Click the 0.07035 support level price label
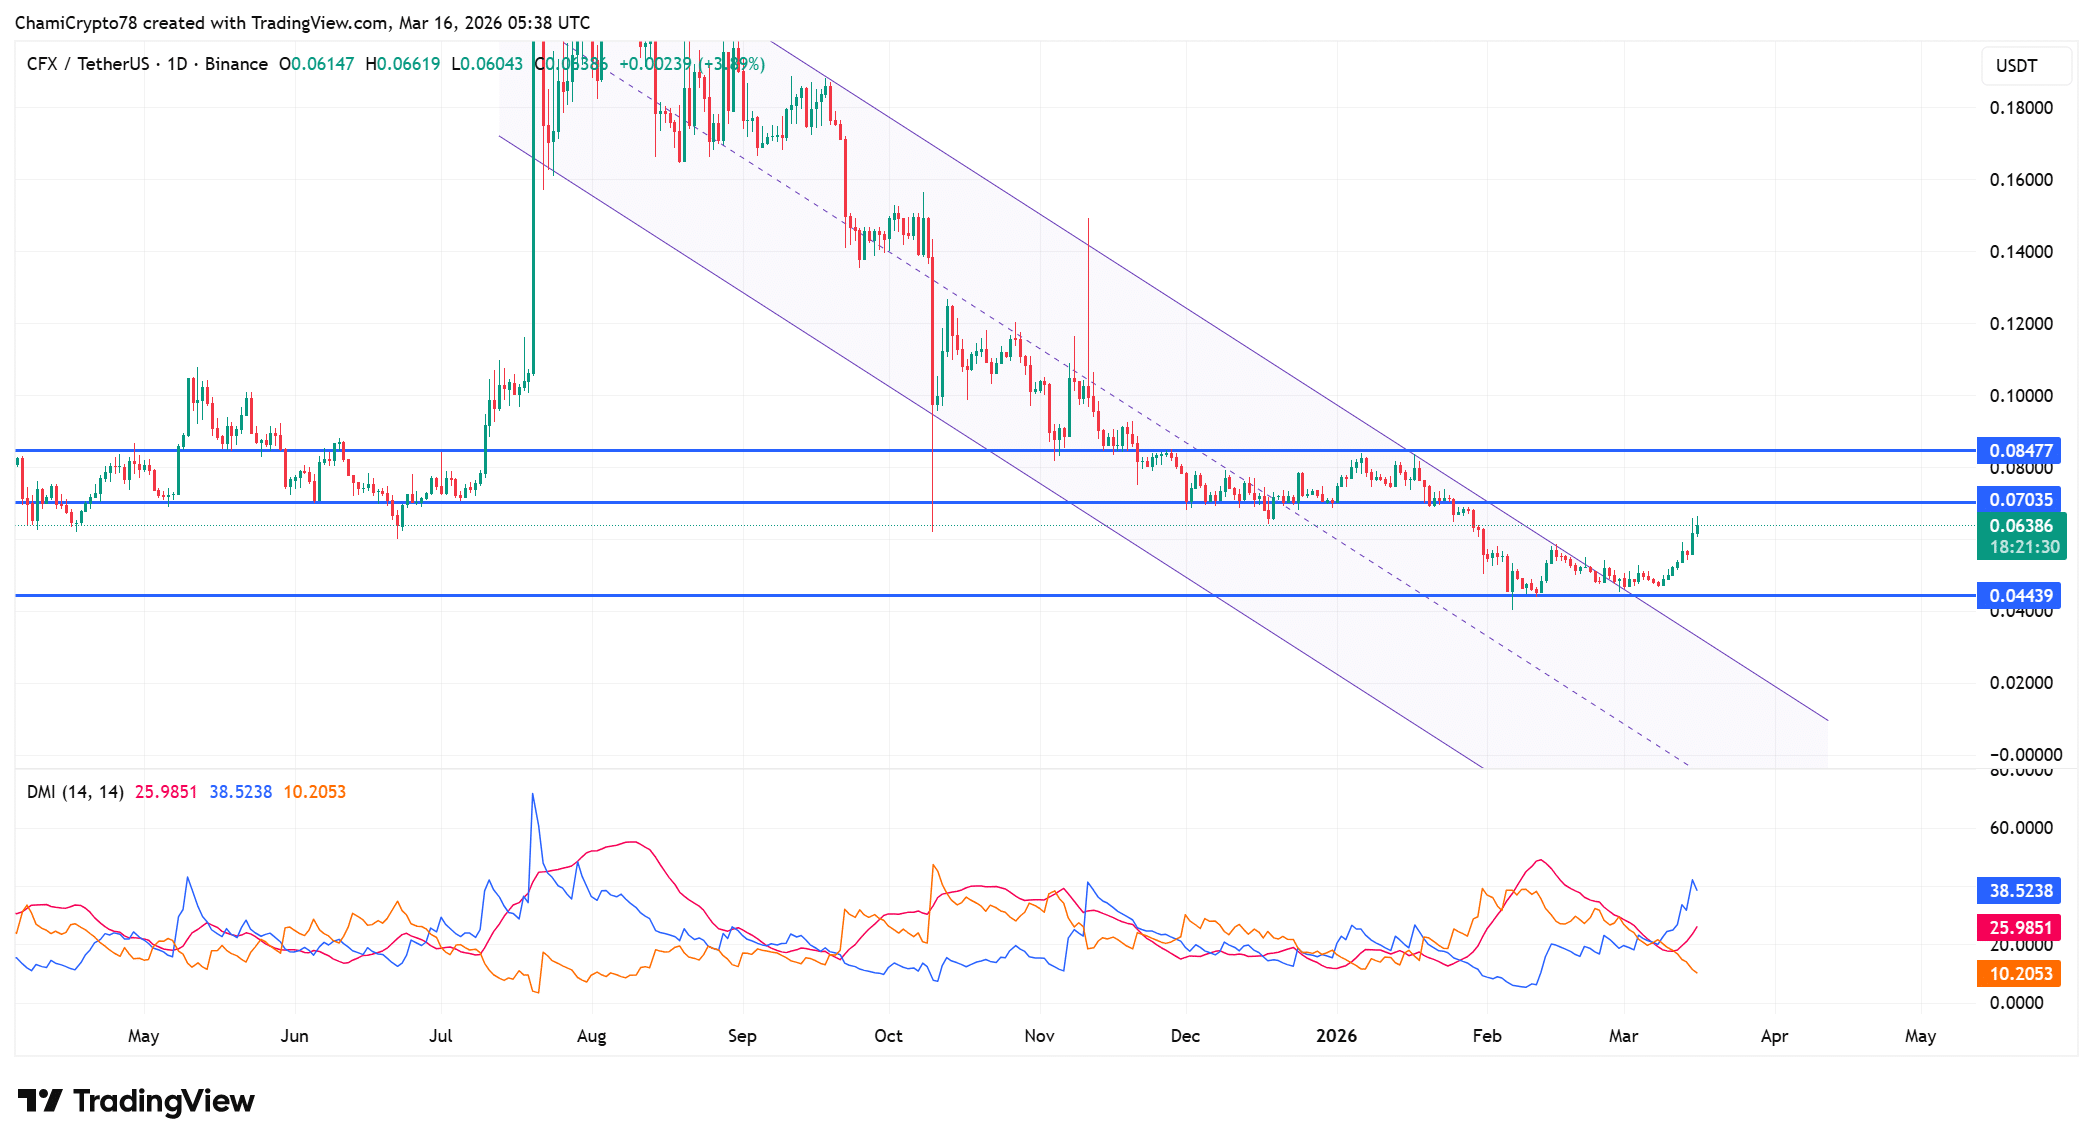Image resolution: width=2093 pixels, height=1146 pixels. [x=2020, y=499]
